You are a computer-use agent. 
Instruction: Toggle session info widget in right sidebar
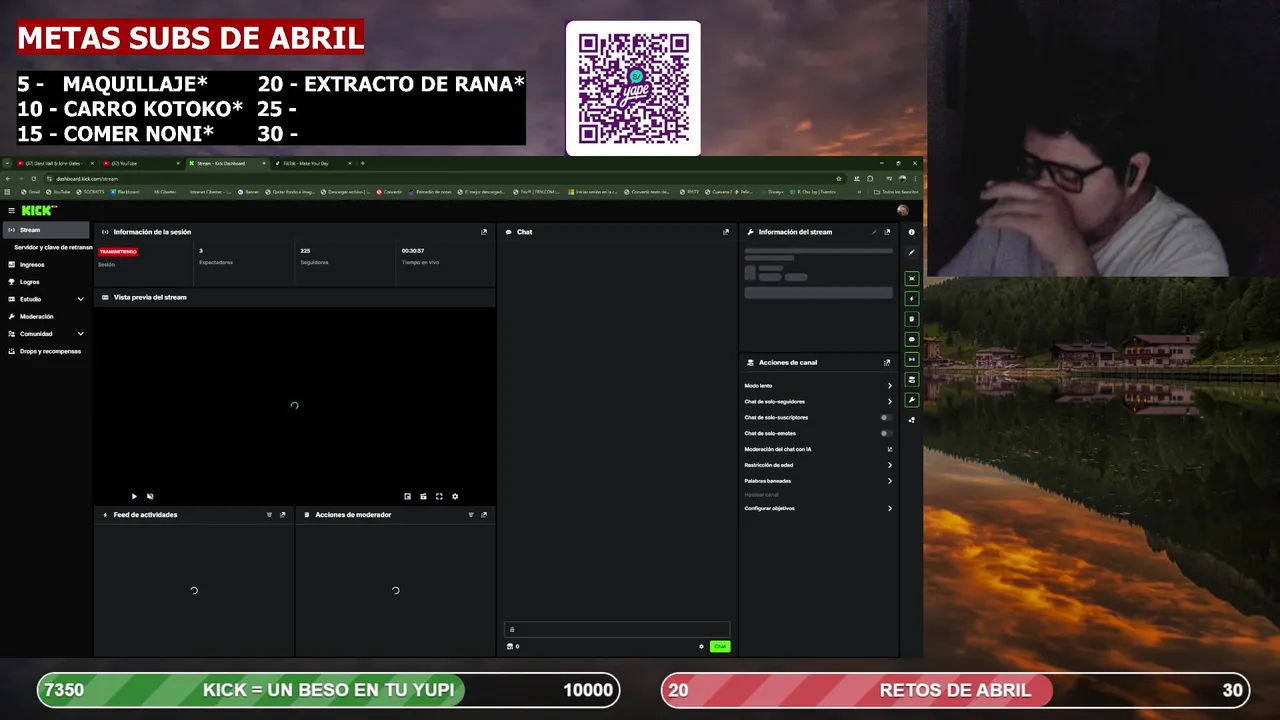tap(911, 359)
